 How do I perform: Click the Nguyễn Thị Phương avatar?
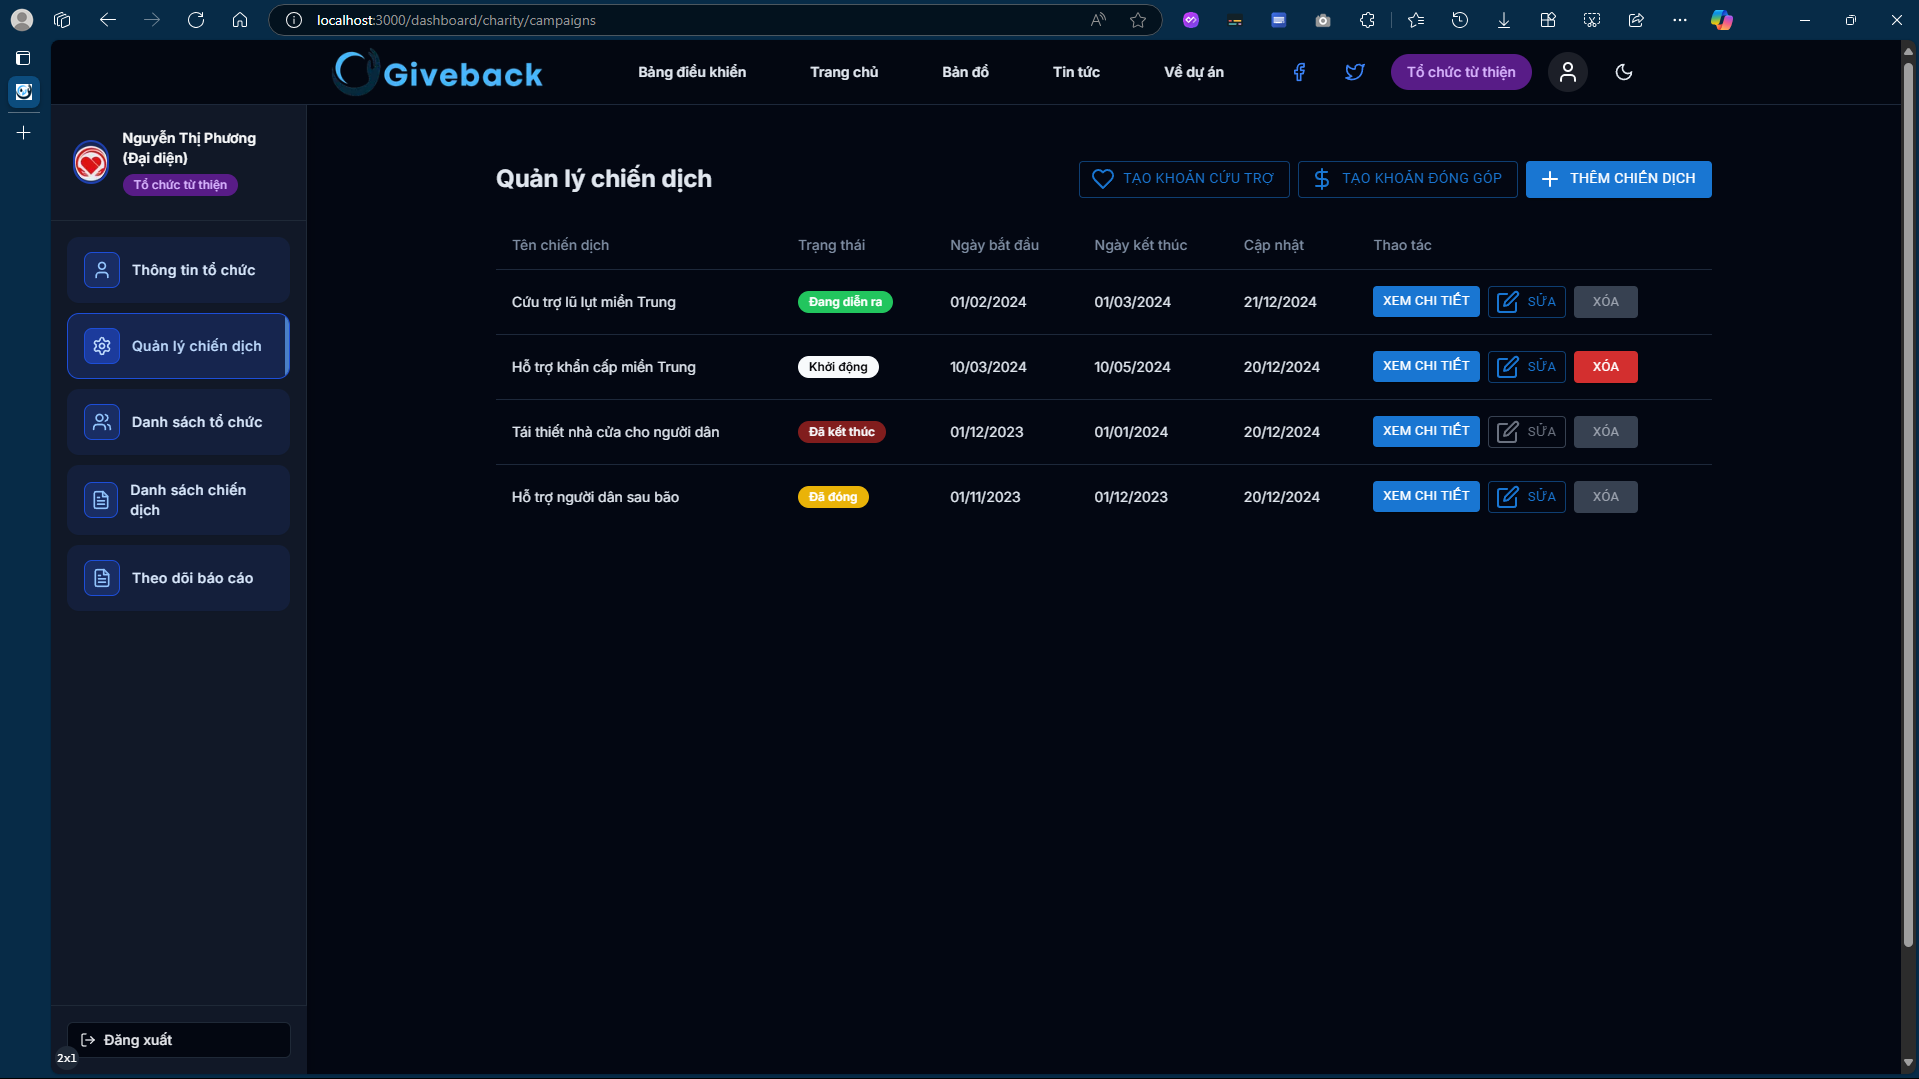click(x=91, y=162)
